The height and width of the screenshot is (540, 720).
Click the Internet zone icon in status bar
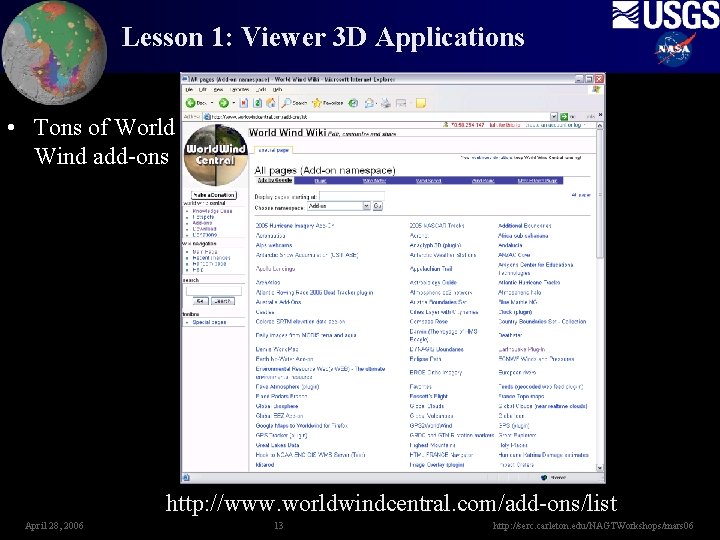click(x=544, y=478)
